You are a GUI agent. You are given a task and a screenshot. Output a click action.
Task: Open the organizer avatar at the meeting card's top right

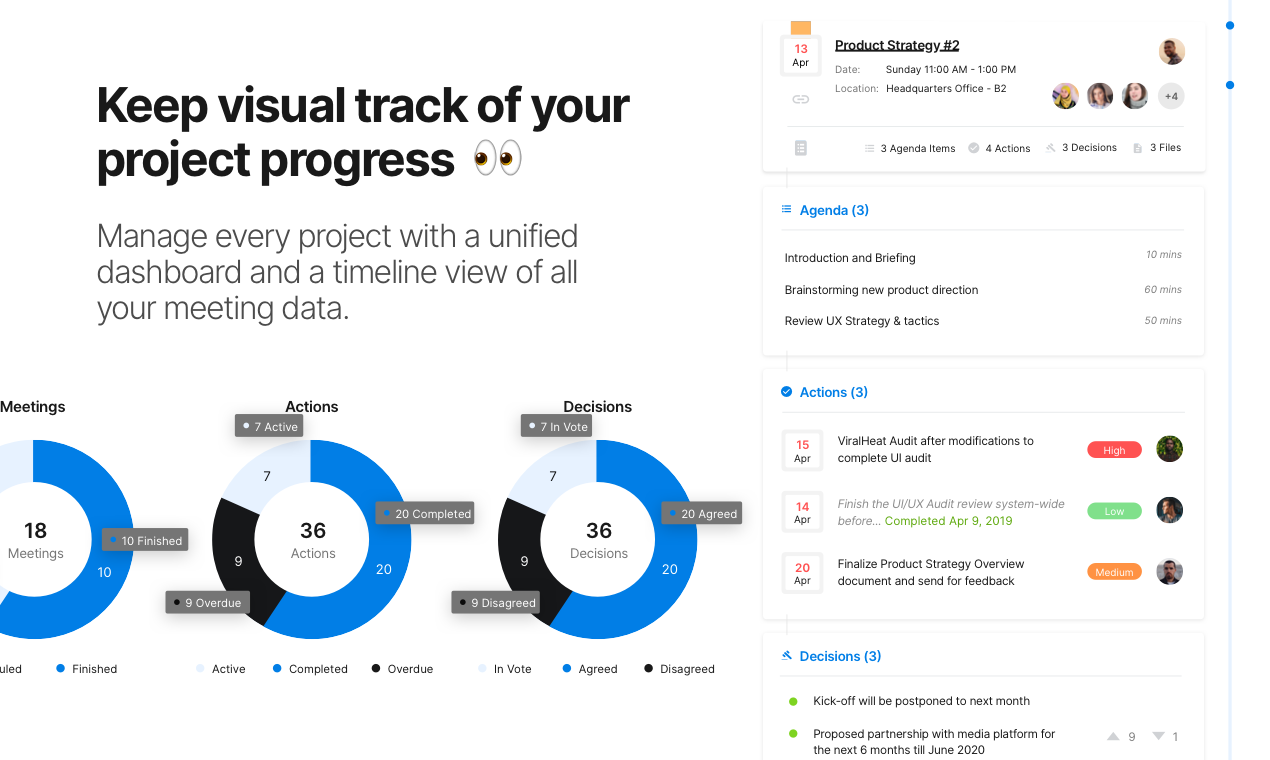(1172, 52)
